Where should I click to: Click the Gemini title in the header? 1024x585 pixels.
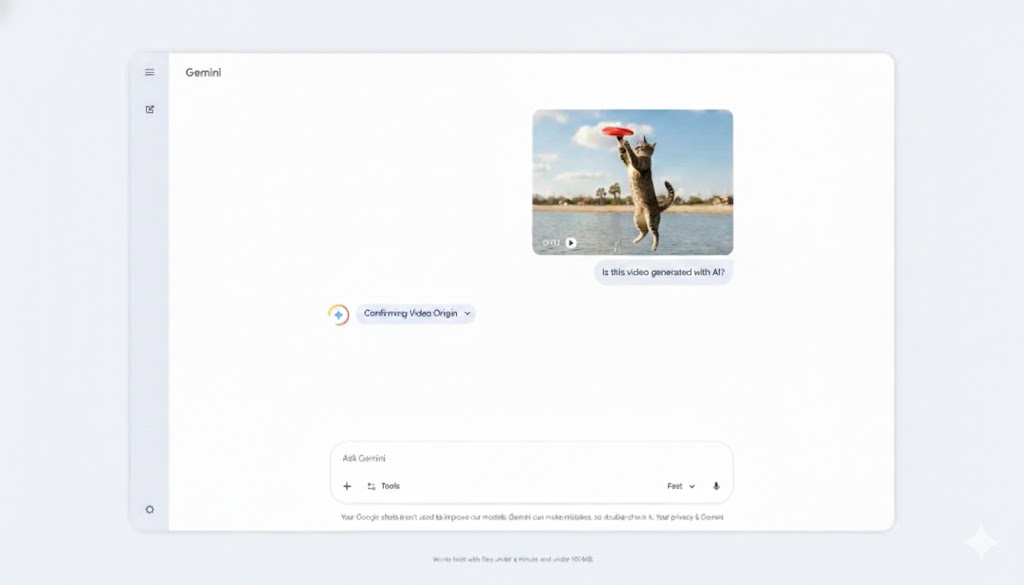click(x=203, y=72)
